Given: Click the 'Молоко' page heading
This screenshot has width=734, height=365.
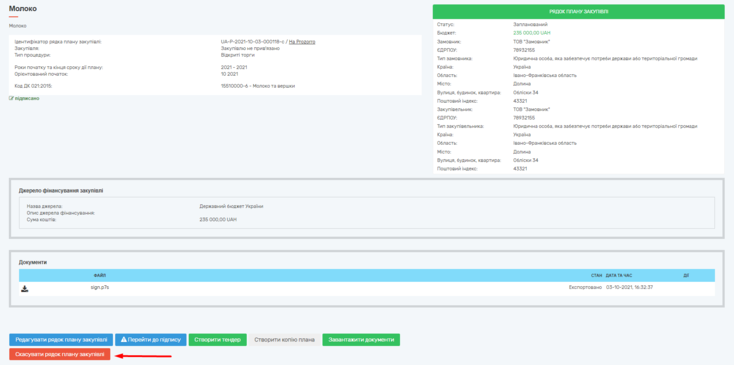Looking at the screenshot, I should (23, 8).
